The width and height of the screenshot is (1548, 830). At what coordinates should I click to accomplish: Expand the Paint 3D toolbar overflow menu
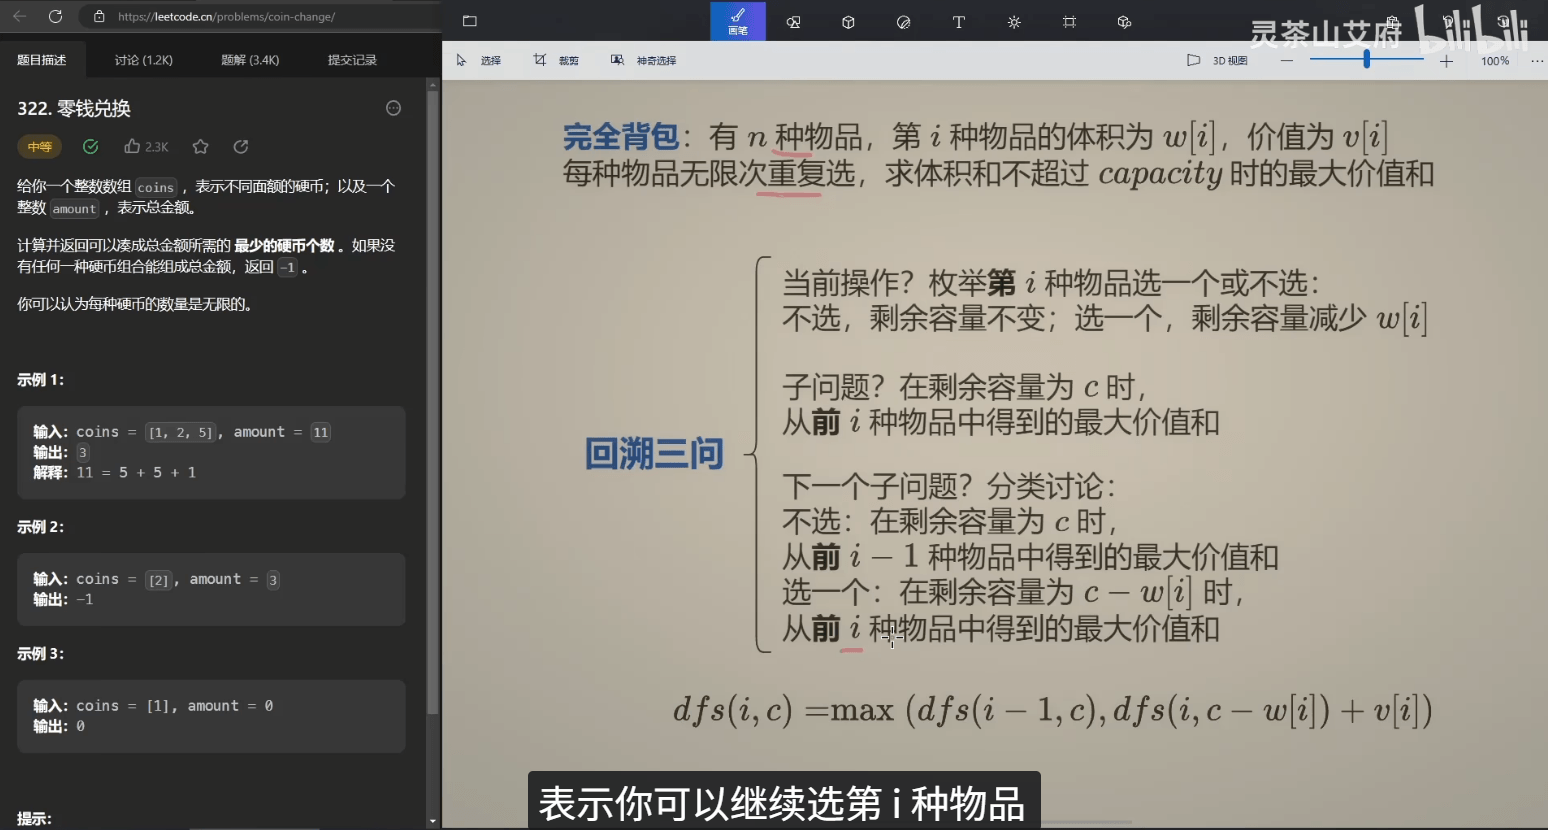1536,61
